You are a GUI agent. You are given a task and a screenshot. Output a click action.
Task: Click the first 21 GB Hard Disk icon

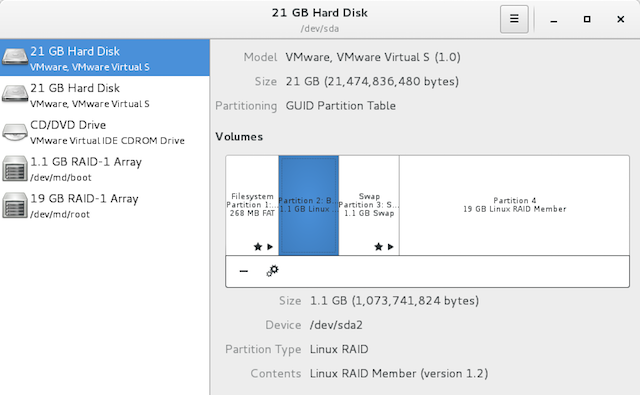15,57
